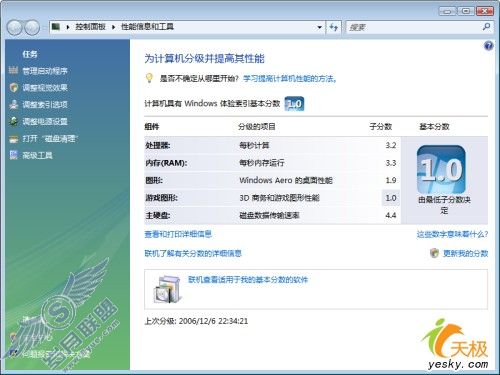Viewport: 500px width, 375px height.
Task: Click the 3.3 memory subscore
Action: pyautogui.click(x=391, y=163)
